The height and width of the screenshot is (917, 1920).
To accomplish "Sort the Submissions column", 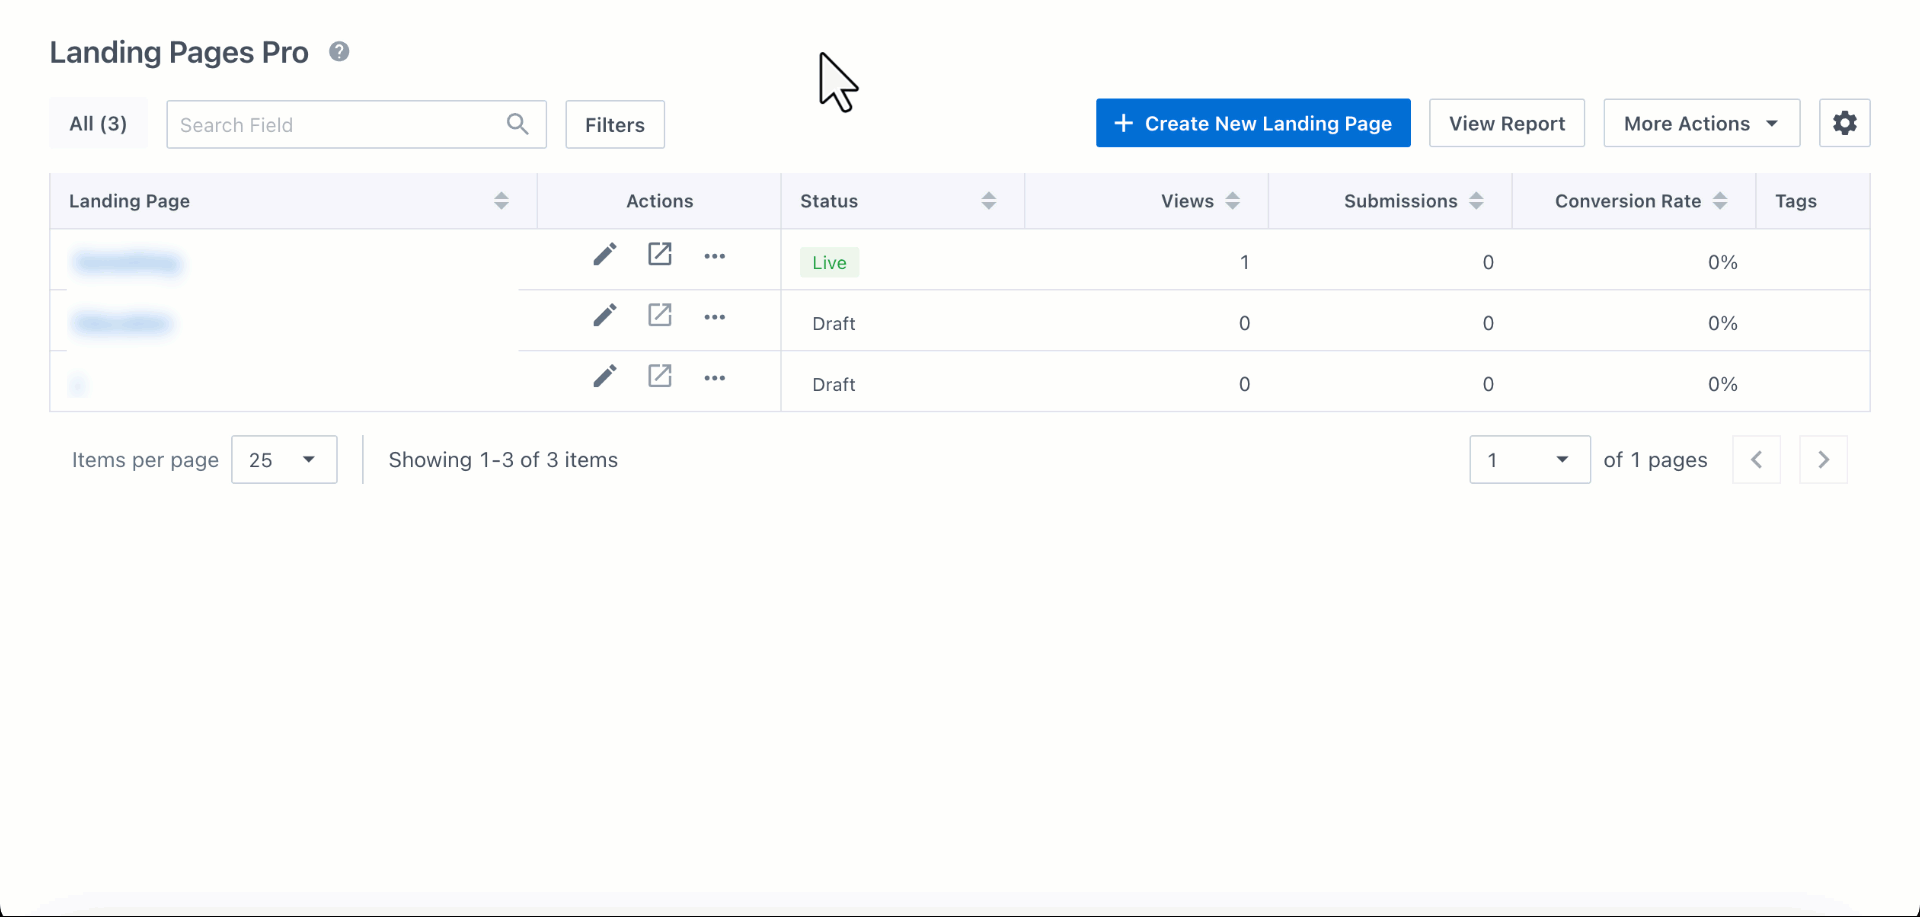I will pyautogui.click(x=1479, y=200).
